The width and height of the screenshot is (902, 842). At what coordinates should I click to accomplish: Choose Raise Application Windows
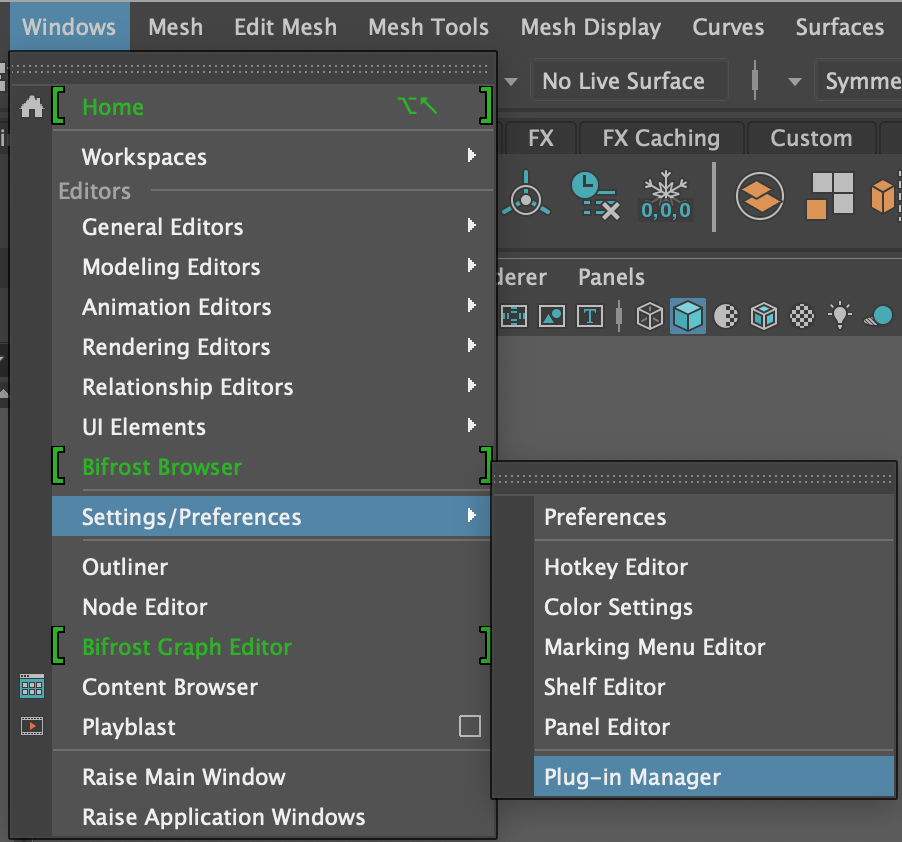(271, 817)
